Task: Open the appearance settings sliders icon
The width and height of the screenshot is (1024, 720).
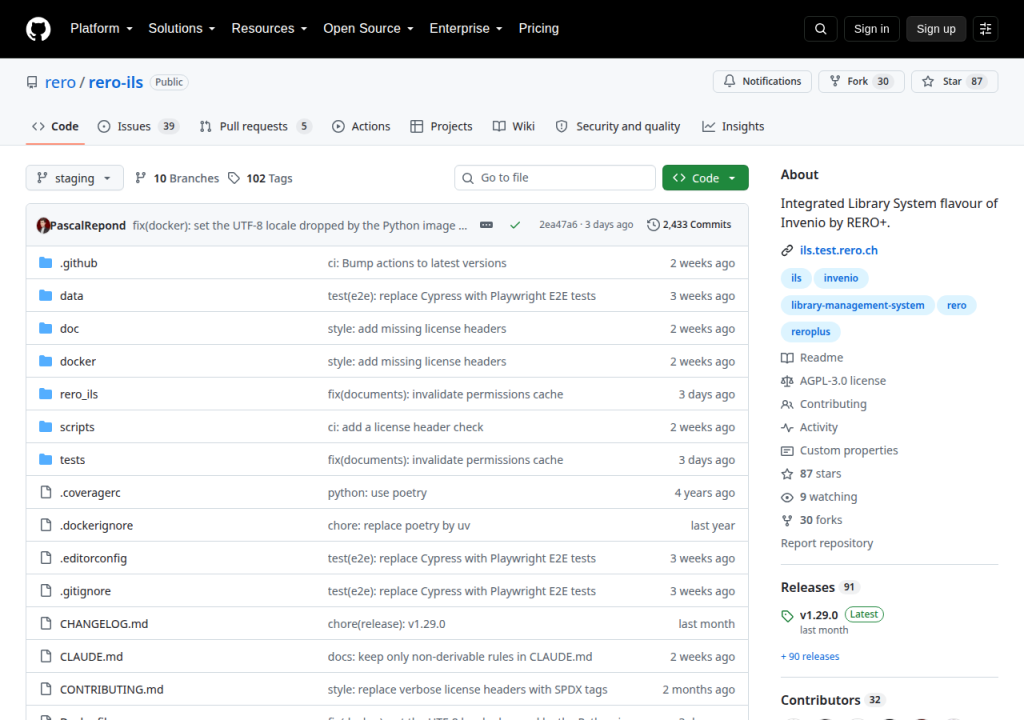Action: tap(985, 29)
